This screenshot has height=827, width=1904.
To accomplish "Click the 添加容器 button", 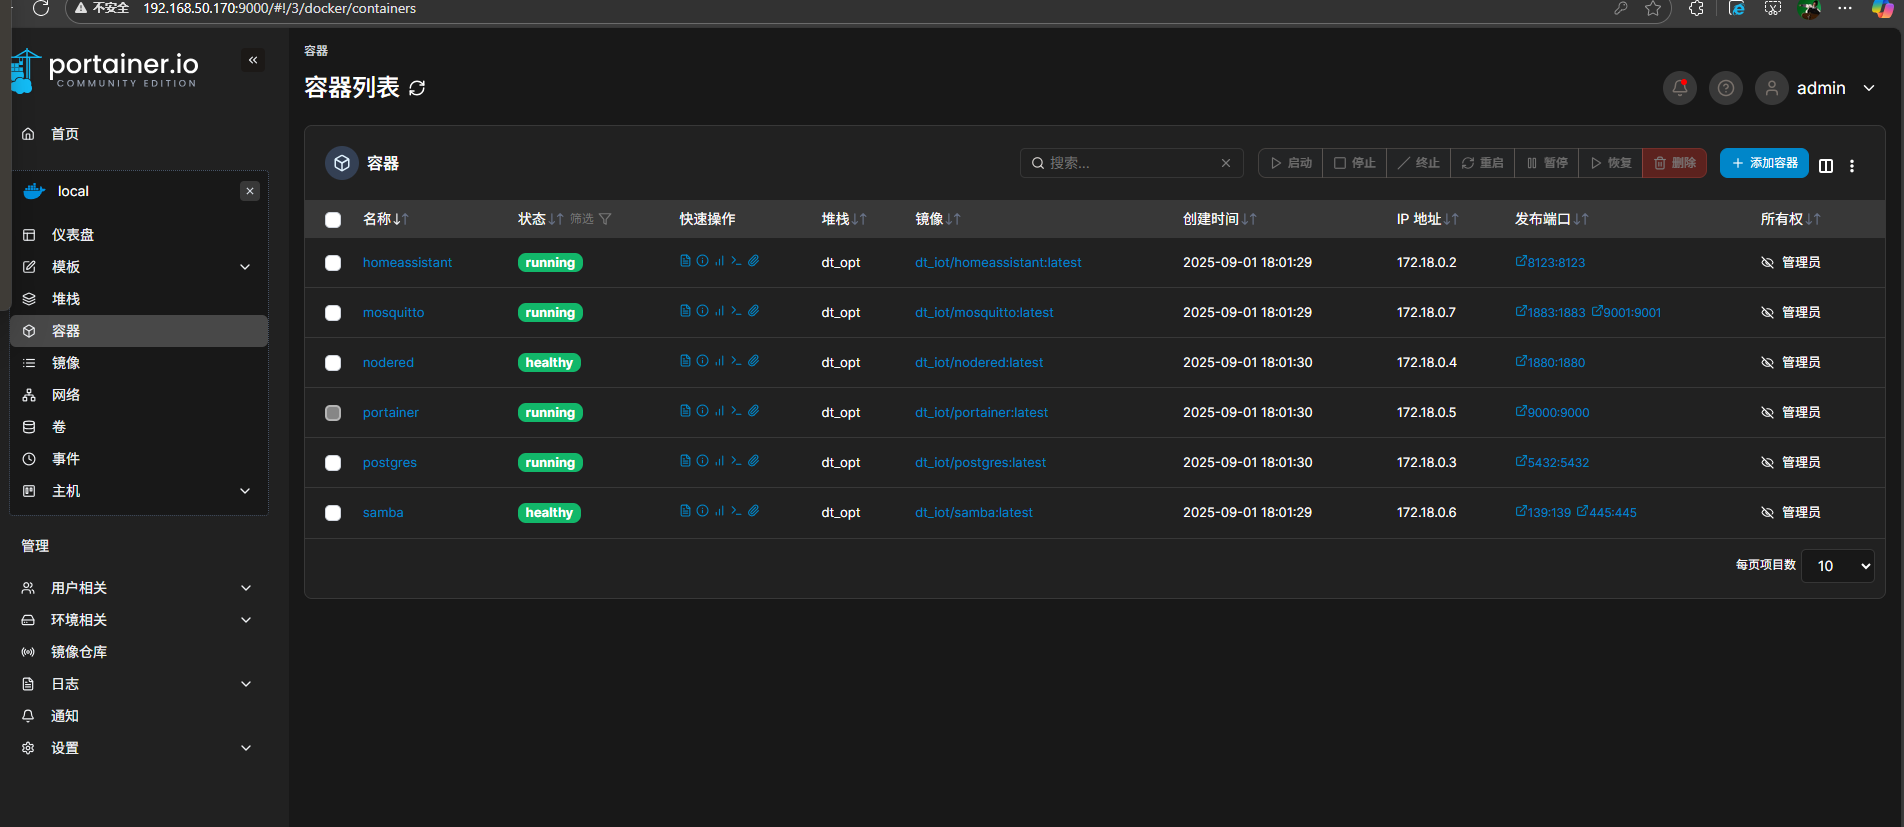I will tap(1764, 163).
